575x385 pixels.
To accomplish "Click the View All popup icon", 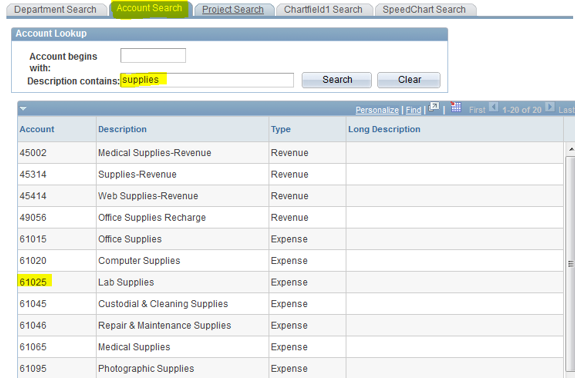I will point(434,107).
